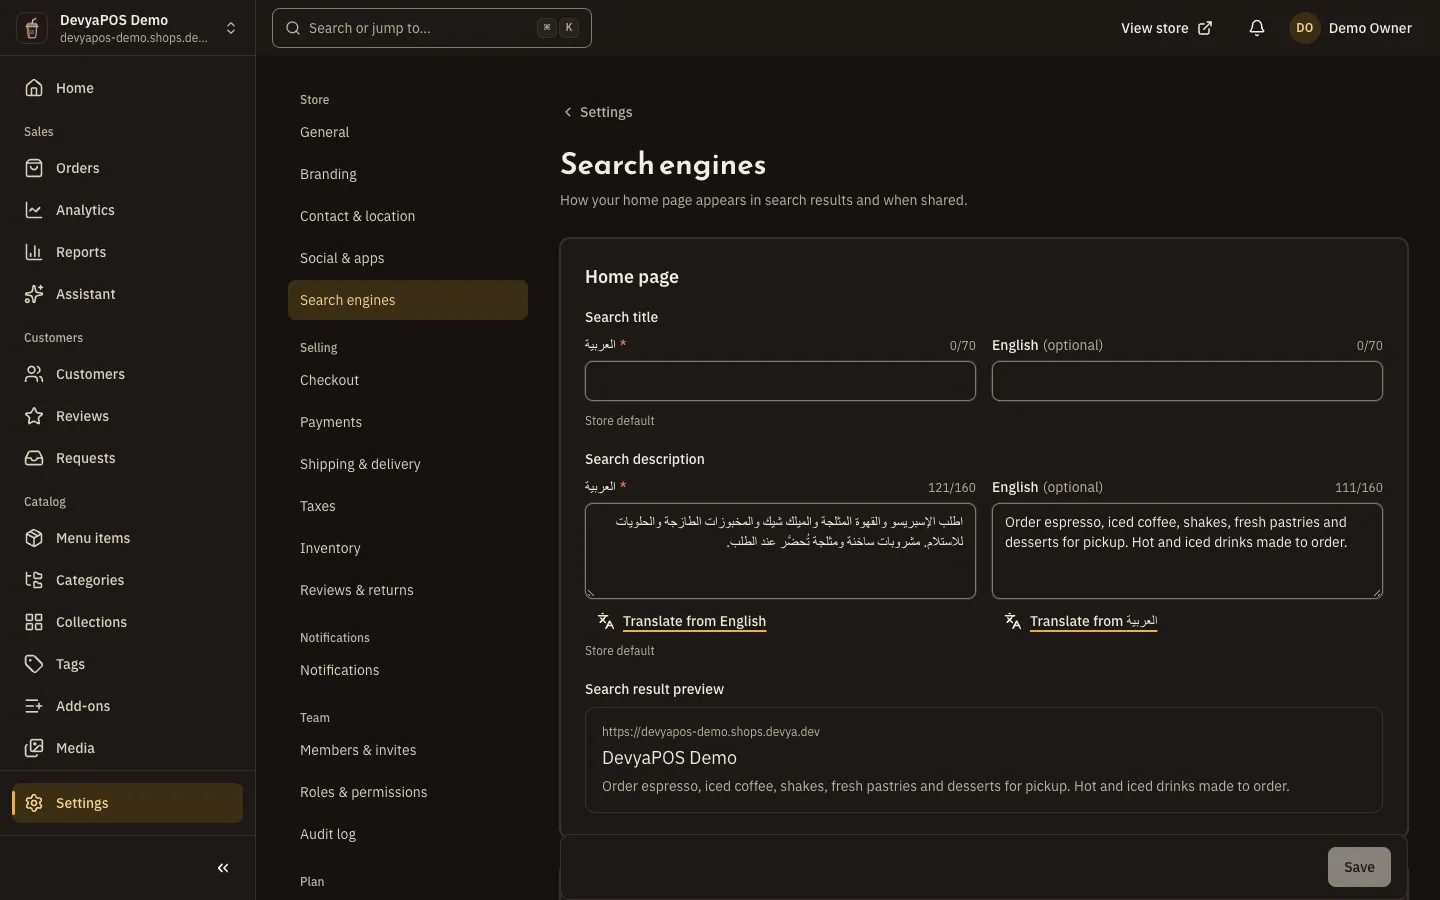Open Members & invites settings
1440x900 pixels.
(x=408, y=750)
